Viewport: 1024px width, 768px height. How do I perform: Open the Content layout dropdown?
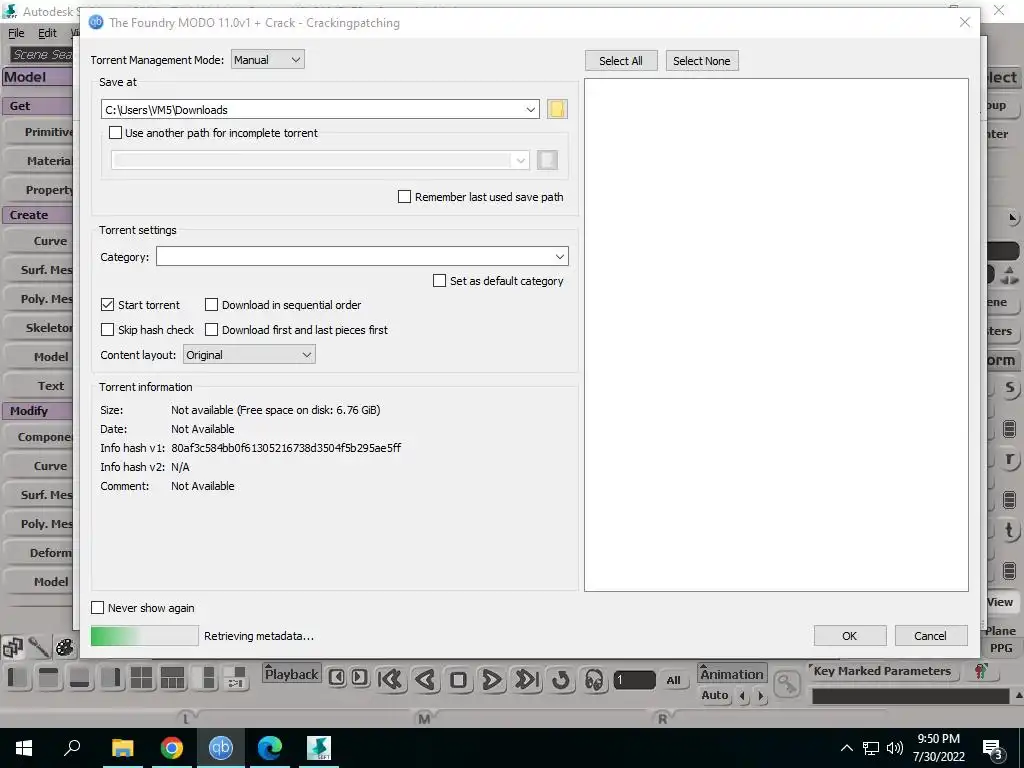[x=249, y=355]
